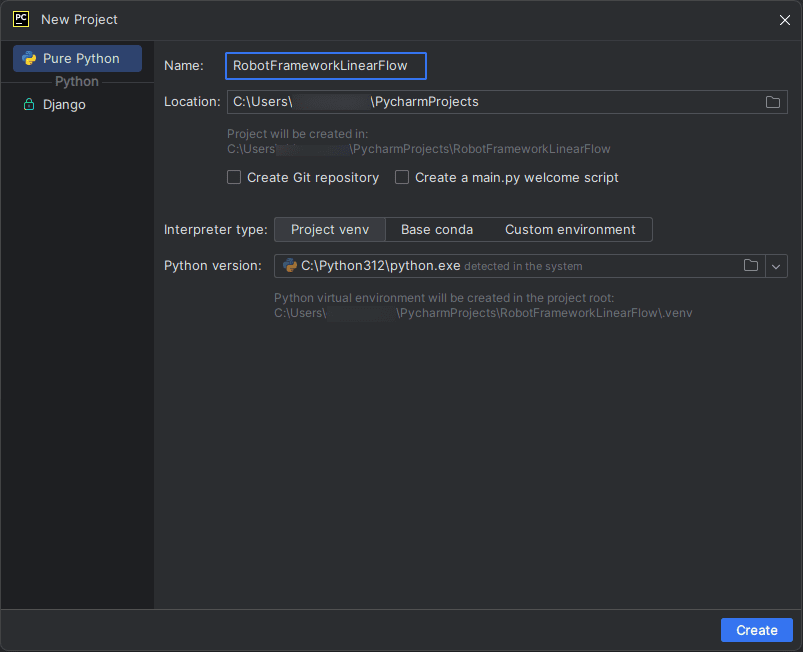Click the PyCharm logo icon in title bar

pos(21,19)
